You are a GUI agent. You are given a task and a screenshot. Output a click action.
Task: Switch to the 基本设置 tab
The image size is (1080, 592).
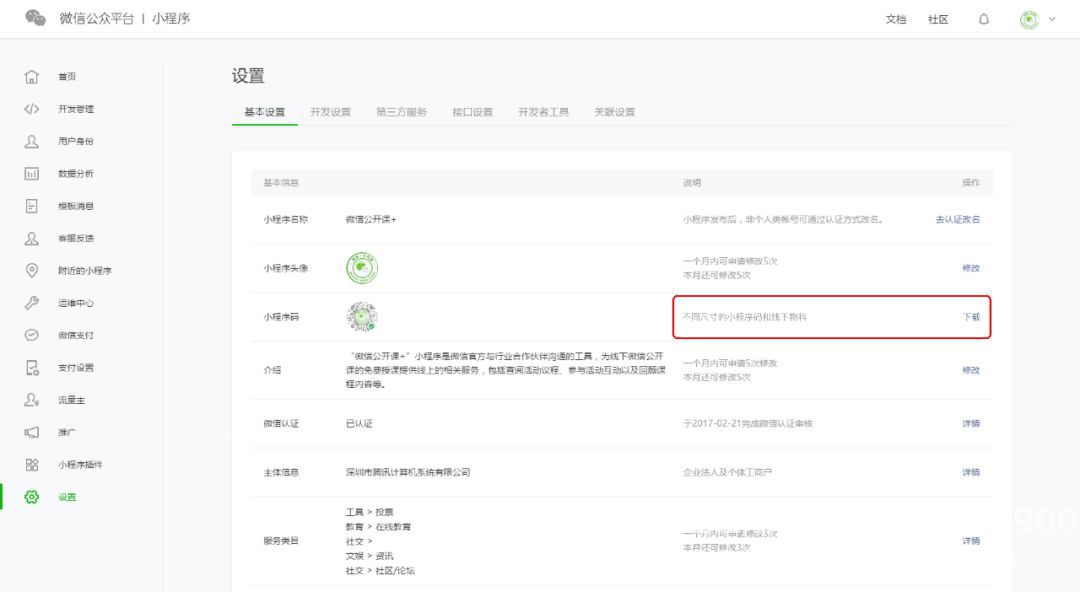point(264,112)
